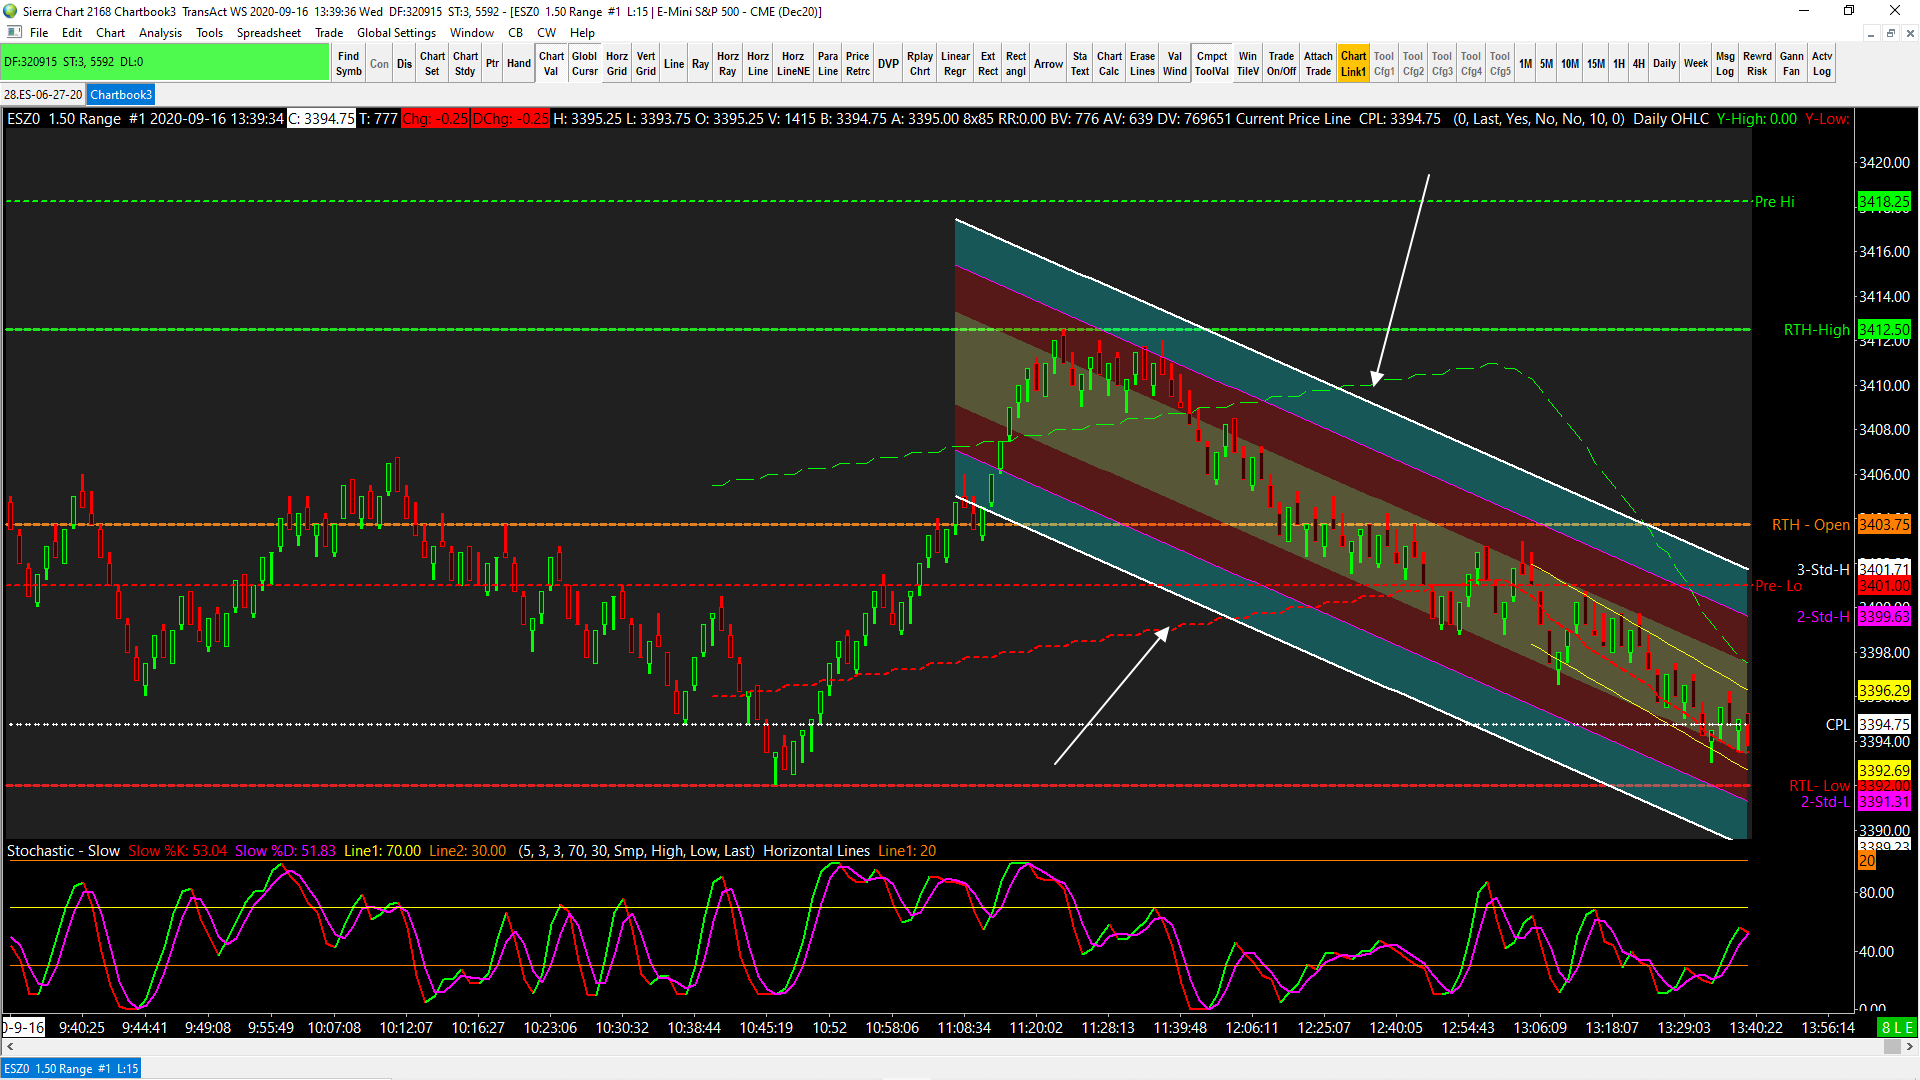This screenshot has width=1920, height=1080.
Task: Switch chart to Daily timeframe
Action: 1664,63
